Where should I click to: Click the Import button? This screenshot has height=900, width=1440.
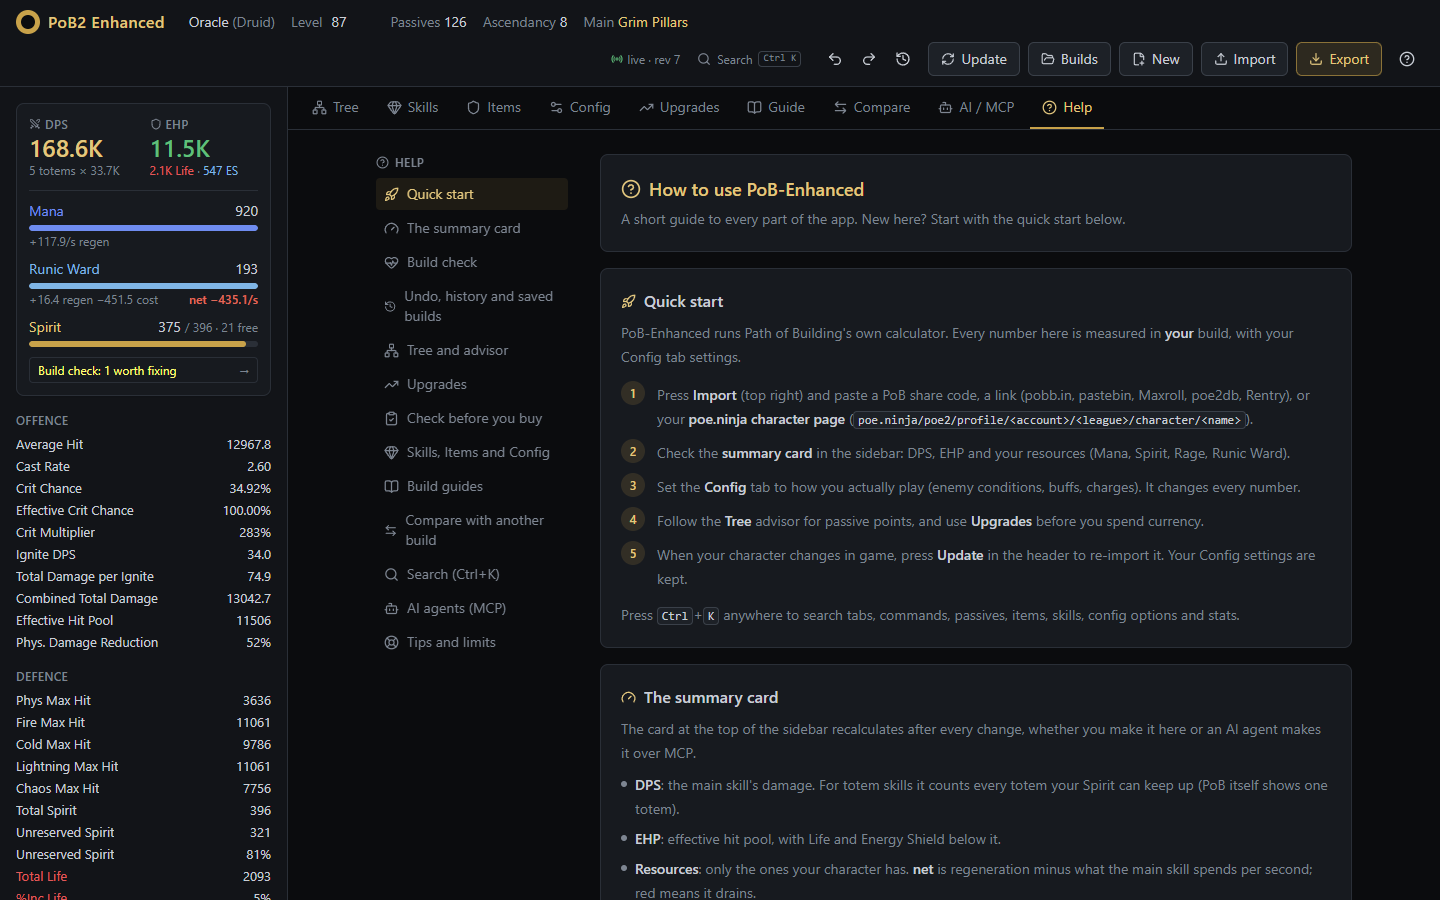coord(1245,59)
